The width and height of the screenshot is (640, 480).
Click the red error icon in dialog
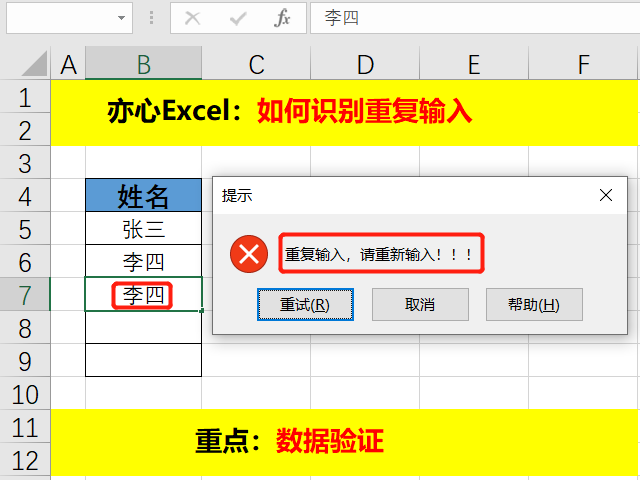pyautogui.click(x=249, y=254)
